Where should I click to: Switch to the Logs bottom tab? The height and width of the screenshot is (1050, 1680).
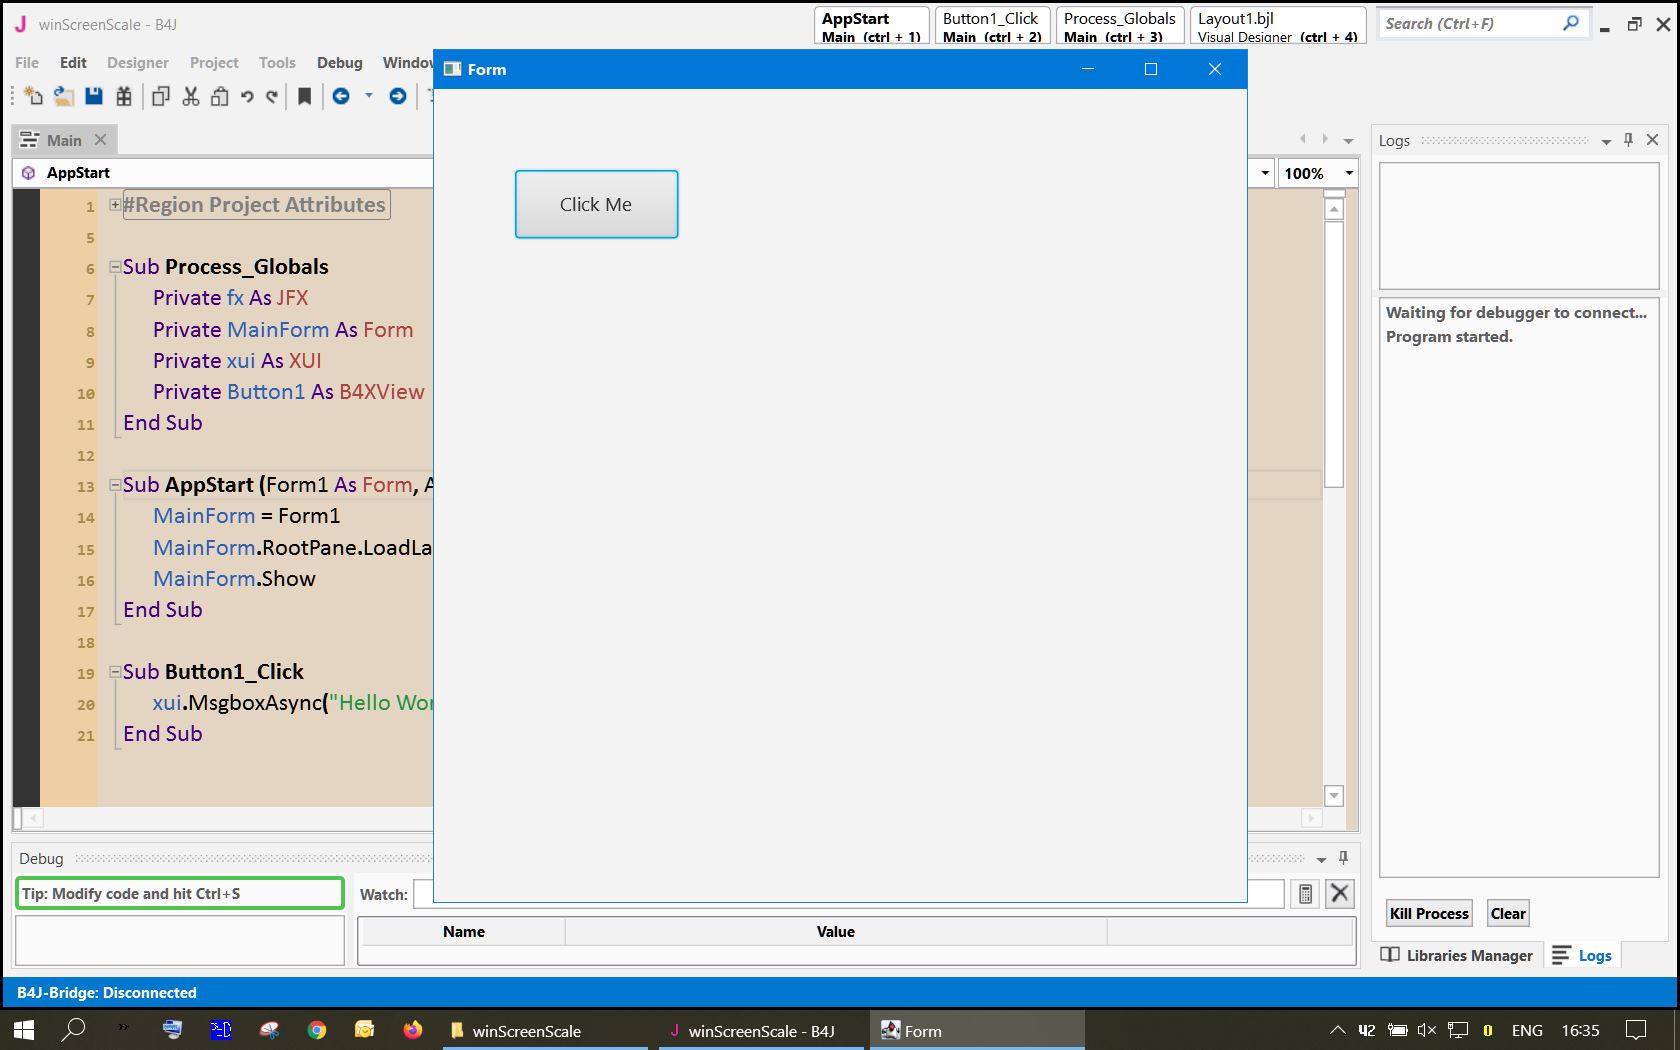(x=1582, y=955)
